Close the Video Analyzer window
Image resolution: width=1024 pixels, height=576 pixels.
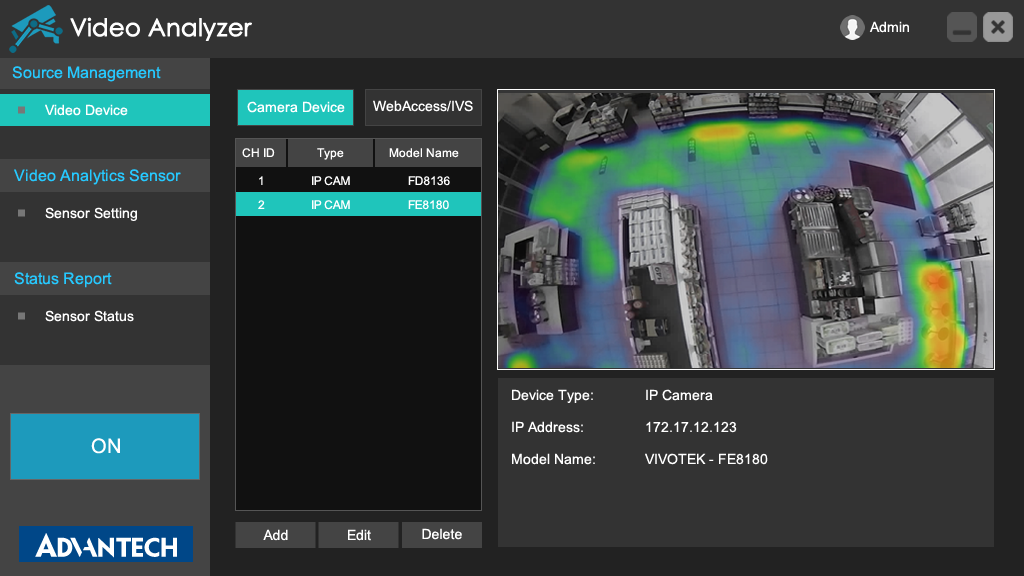pyautogui.click(x=997, y=28)
